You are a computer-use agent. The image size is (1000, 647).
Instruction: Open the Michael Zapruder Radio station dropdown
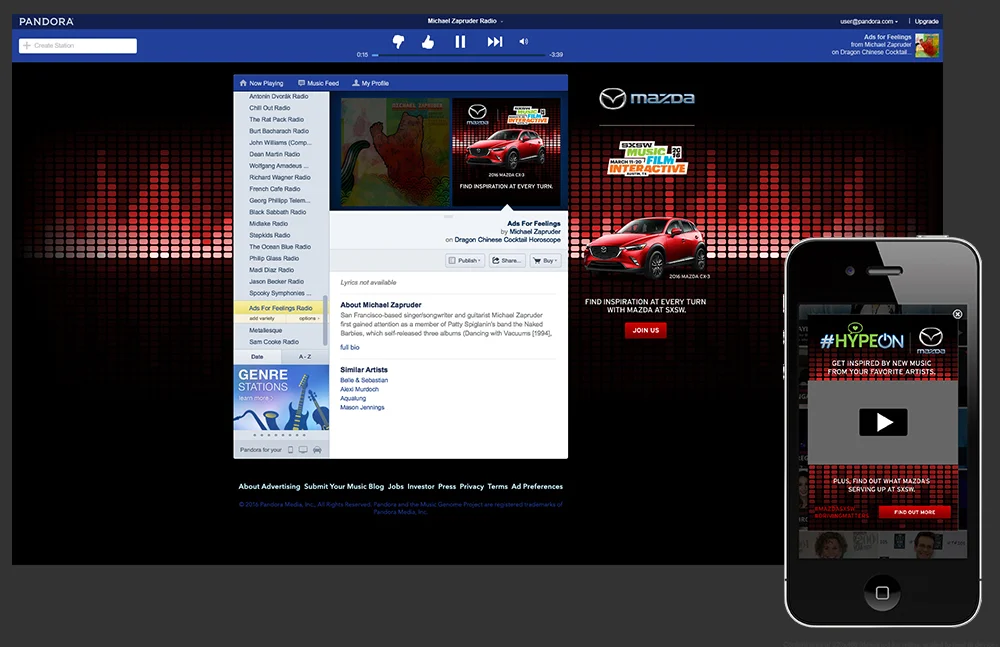[465, 21]
